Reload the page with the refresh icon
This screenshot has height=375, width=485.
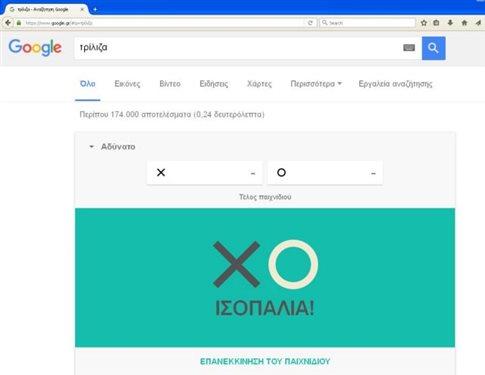click(310, 23)
